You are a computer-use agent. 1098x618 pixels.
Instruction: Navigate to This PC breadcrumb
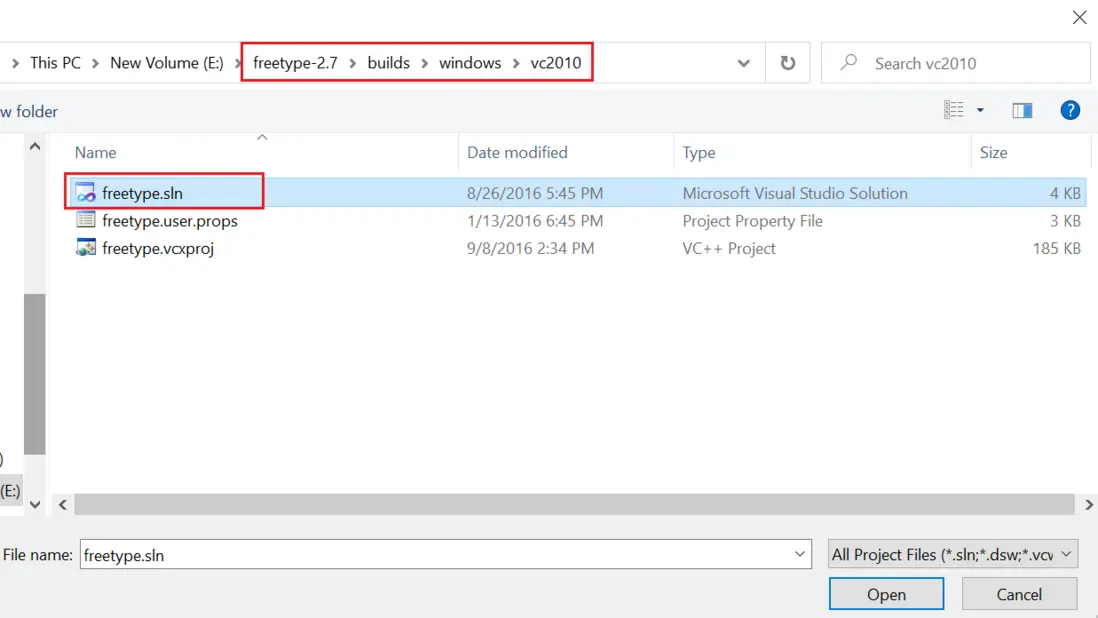(x=55, y=63)
